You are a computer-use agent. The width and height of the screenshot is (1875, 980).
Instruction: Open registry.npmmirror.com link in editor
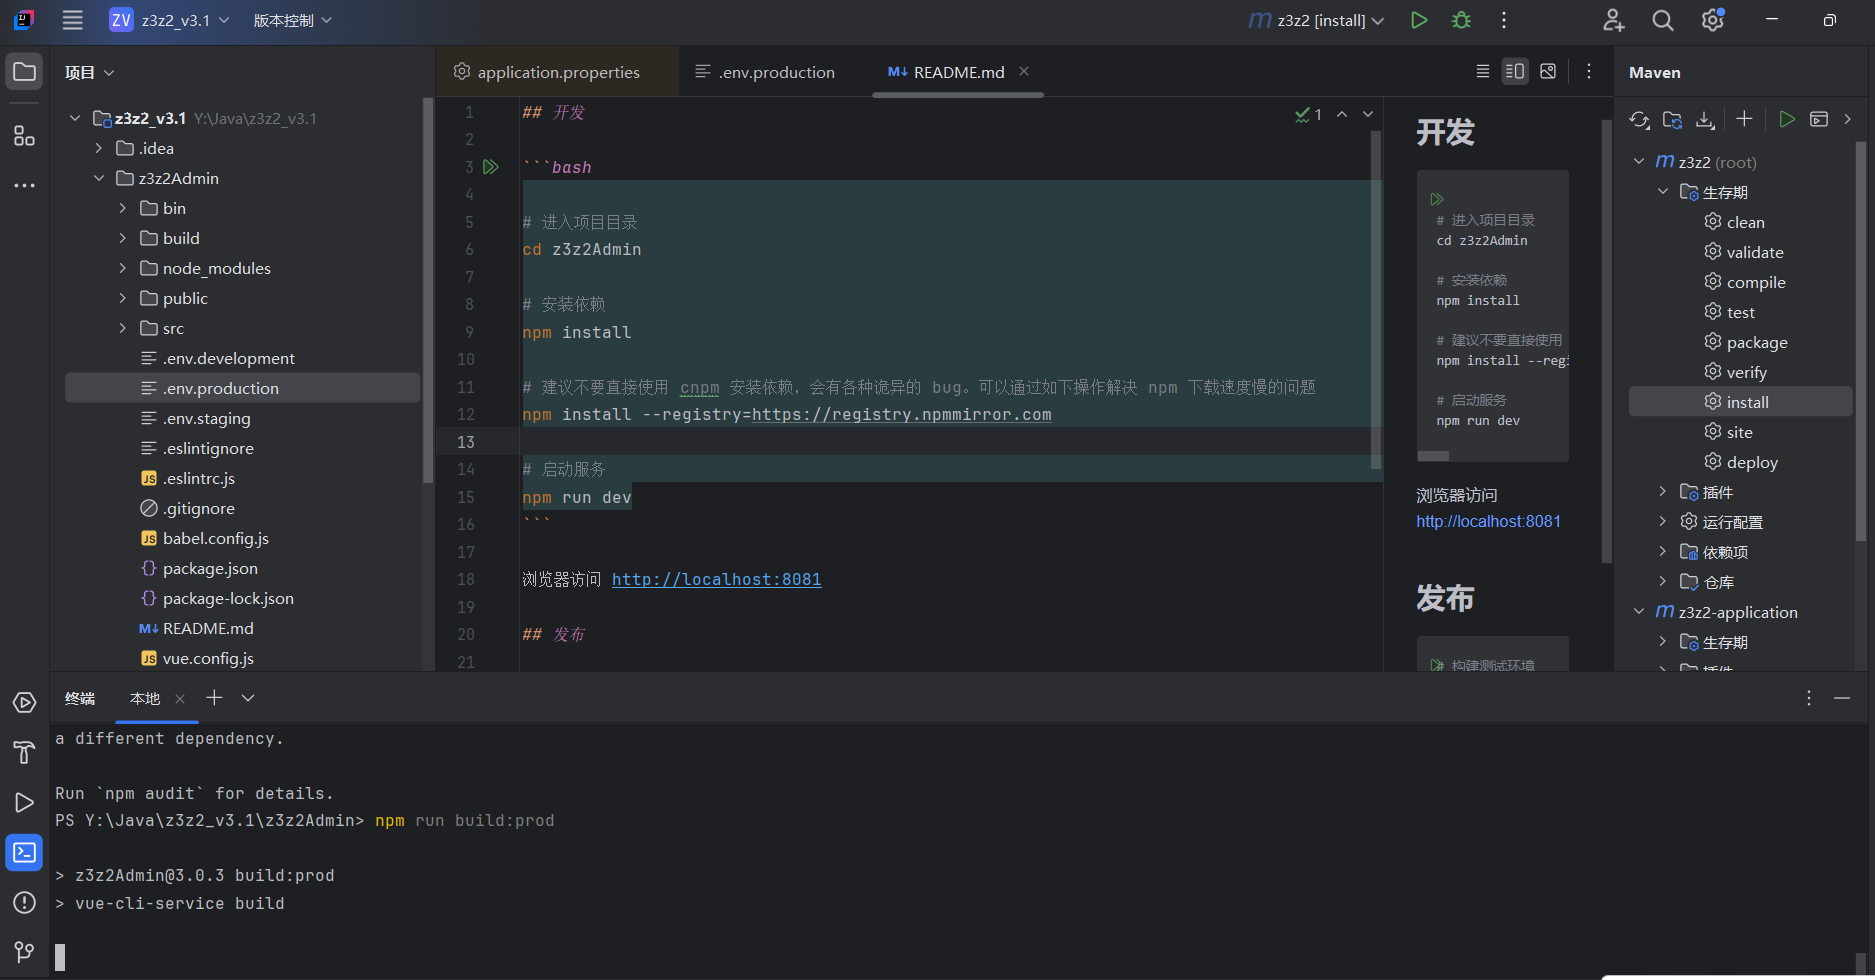coord(901,414)
